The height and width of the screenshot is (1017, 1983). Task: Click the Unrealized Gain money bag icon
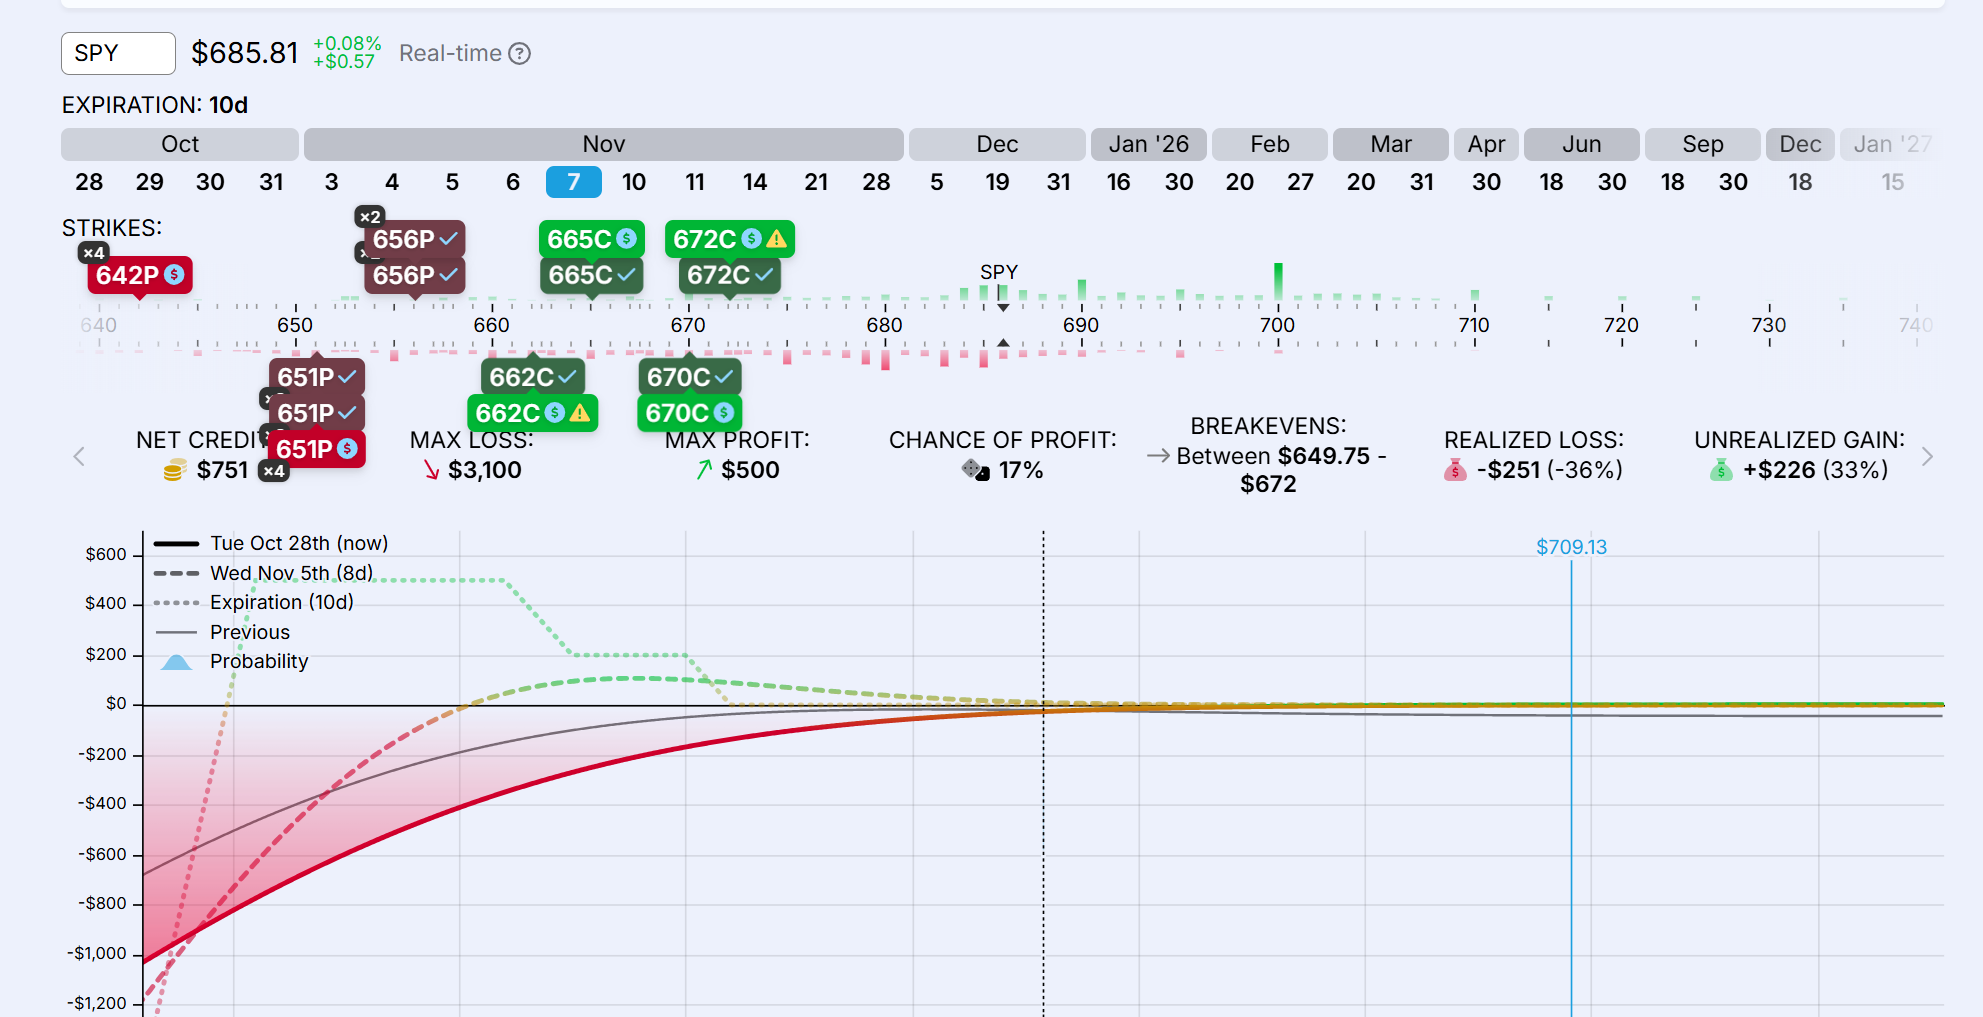click(x=1720, y=470)
